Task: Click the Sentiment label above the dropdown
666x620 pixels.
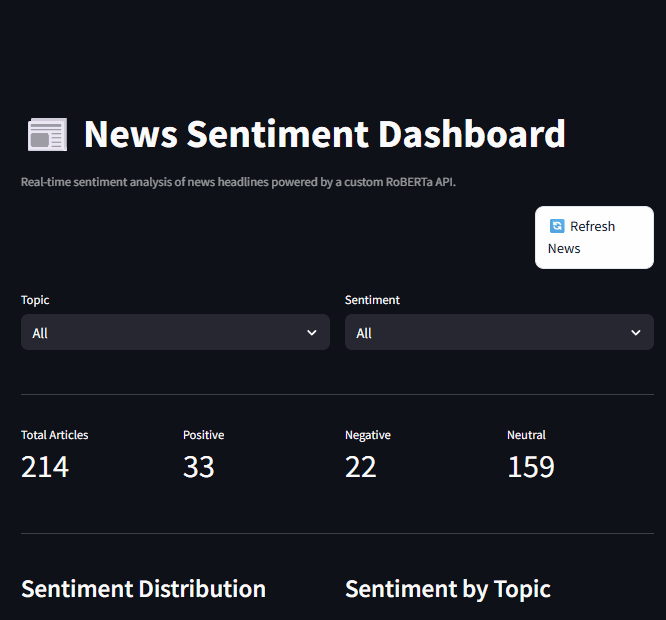Action: point(372,300)
